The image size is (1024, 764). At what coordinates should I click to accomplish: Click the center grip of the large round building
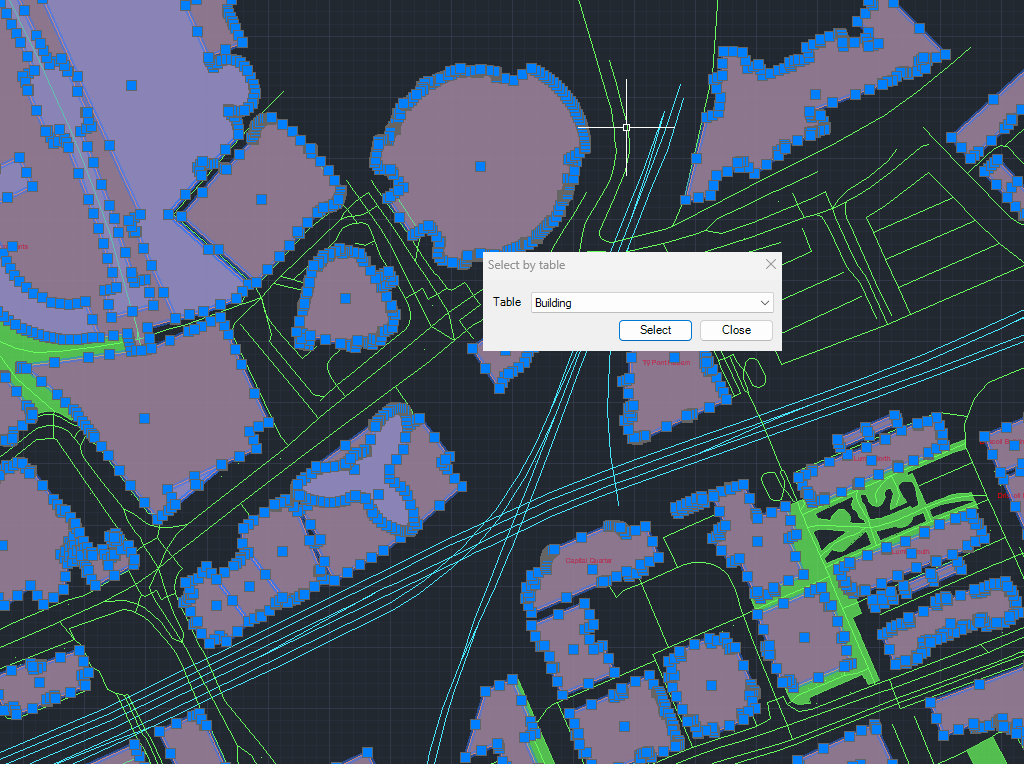click(480, 166)
